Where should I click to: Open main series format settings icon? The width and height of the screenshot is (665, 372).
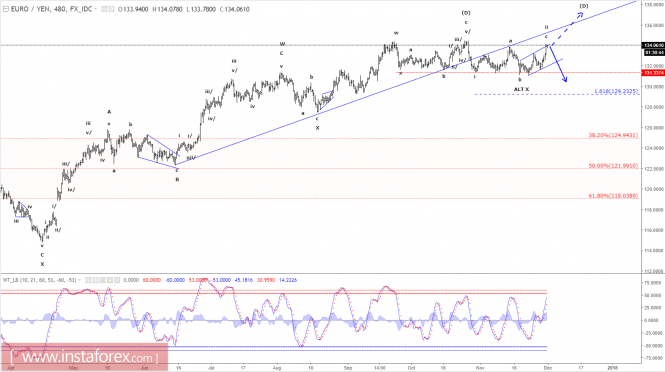[x=111, y=9]
